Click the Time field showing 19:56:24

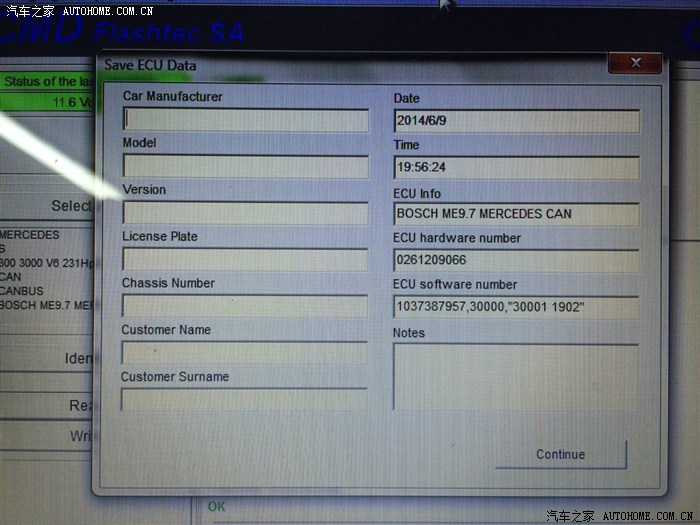[517, 167]
